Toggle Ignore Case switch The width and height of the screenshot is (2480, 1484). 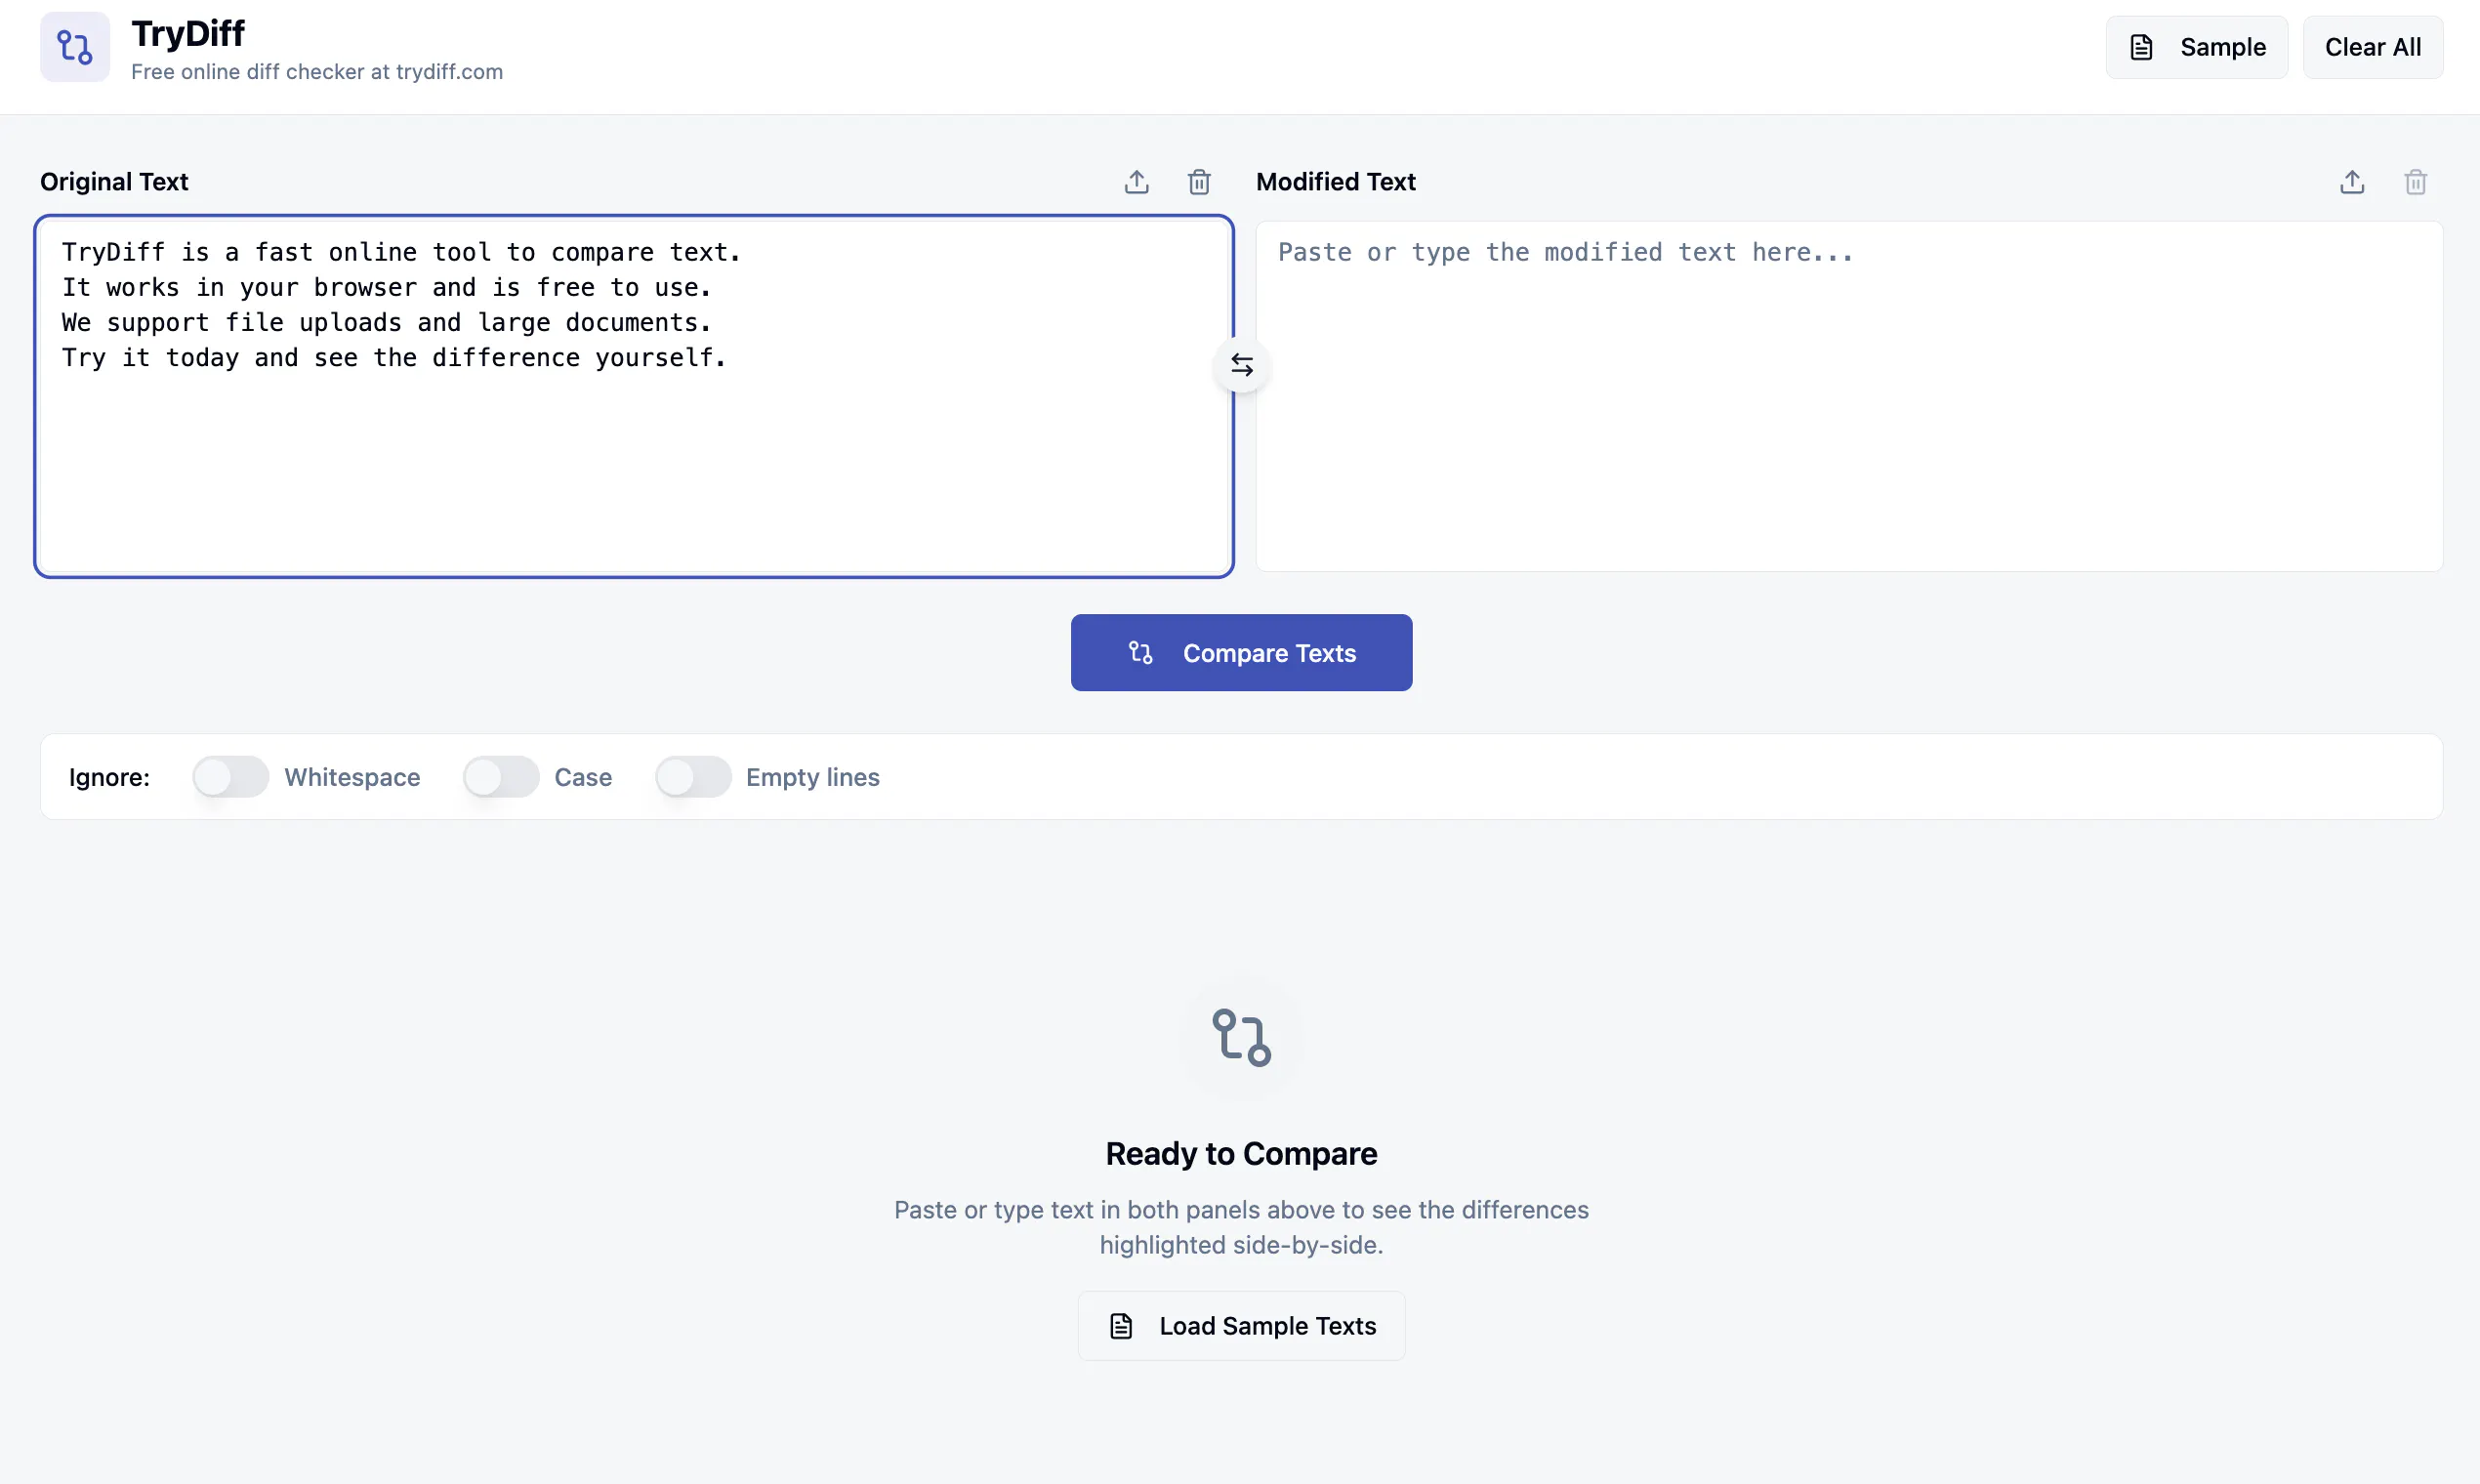click(x=501, y=777)
